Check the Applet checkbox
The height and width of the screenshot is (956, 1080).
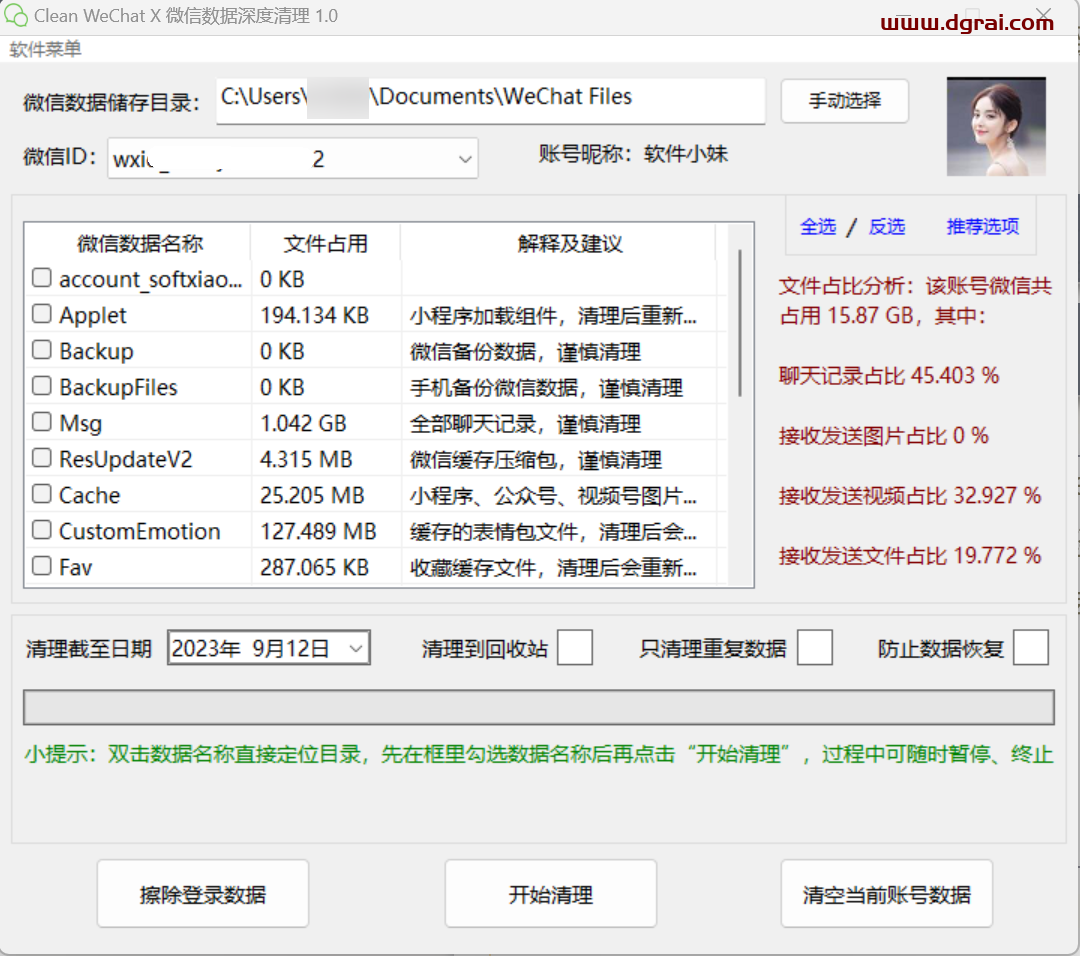[x=42, y=314]
